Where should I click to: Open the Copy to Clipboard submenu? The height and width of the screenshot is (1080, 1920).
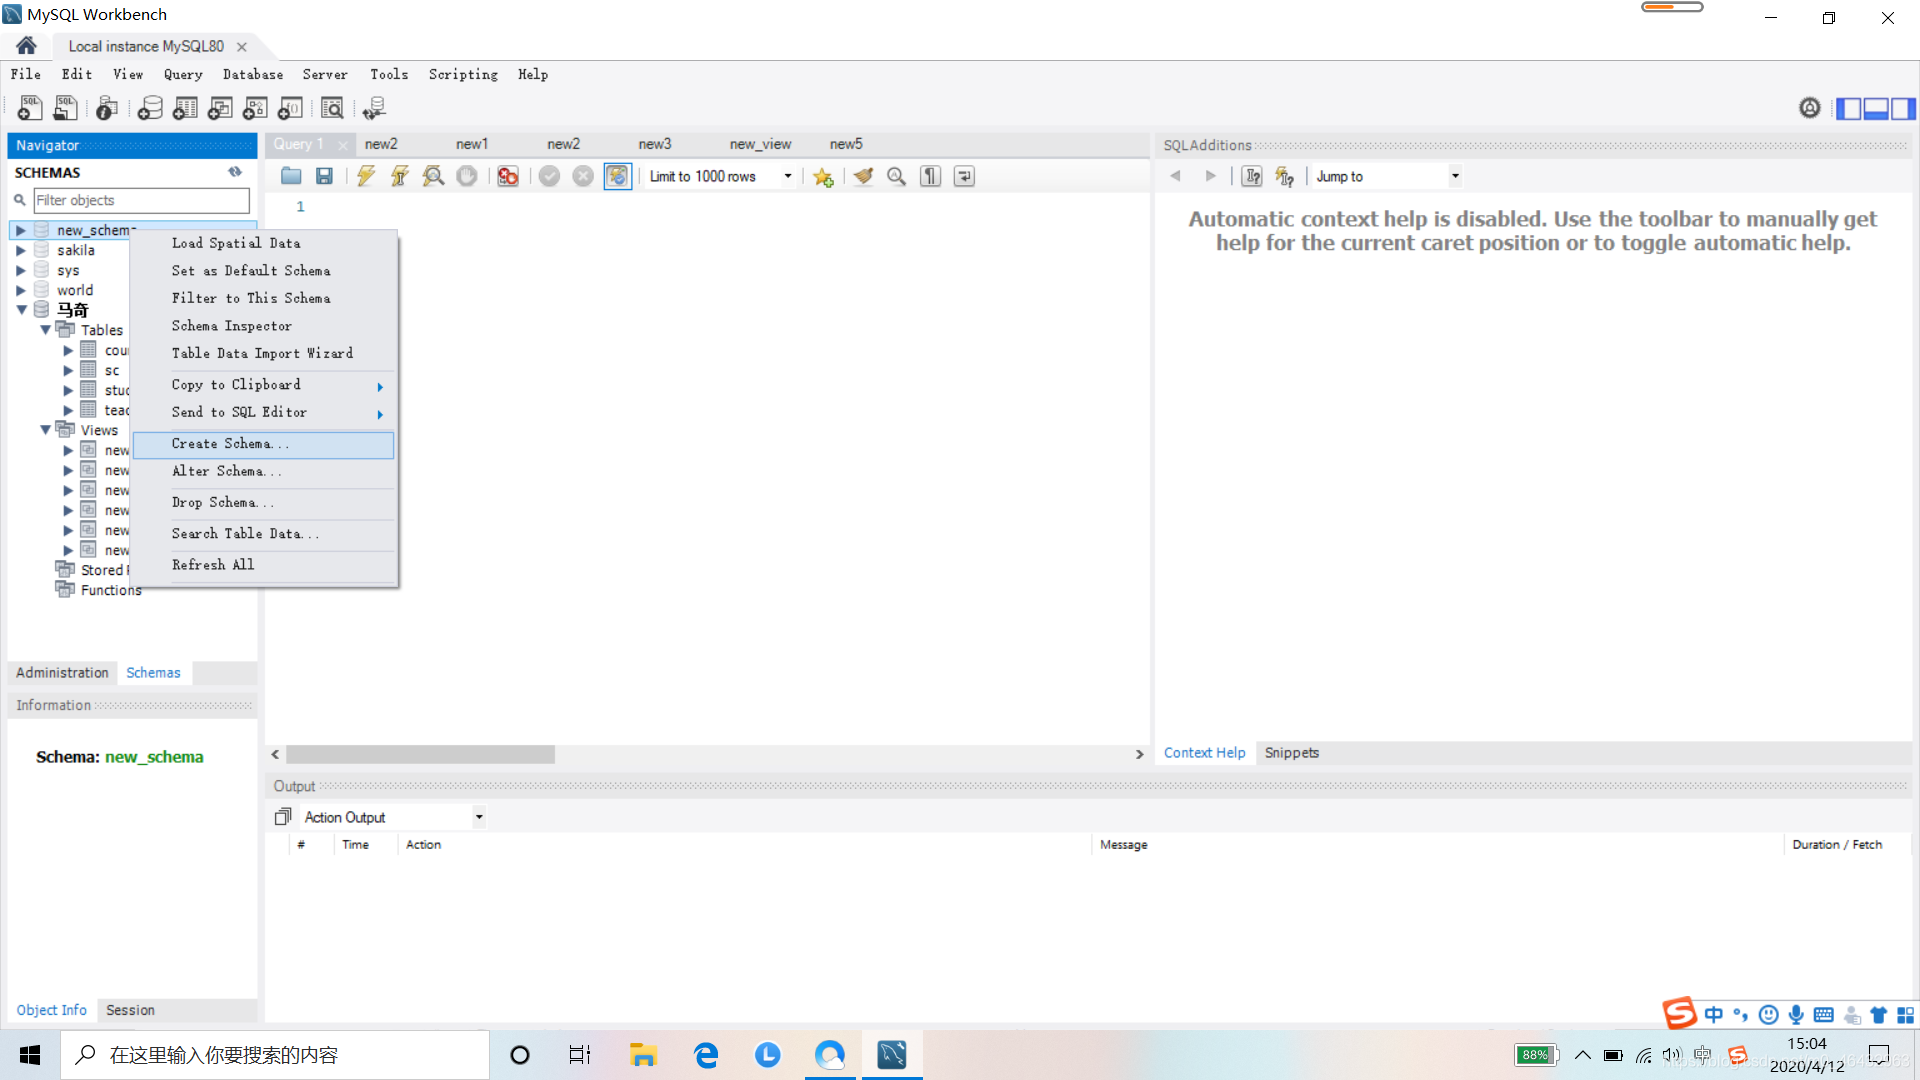tap(264, 385)
